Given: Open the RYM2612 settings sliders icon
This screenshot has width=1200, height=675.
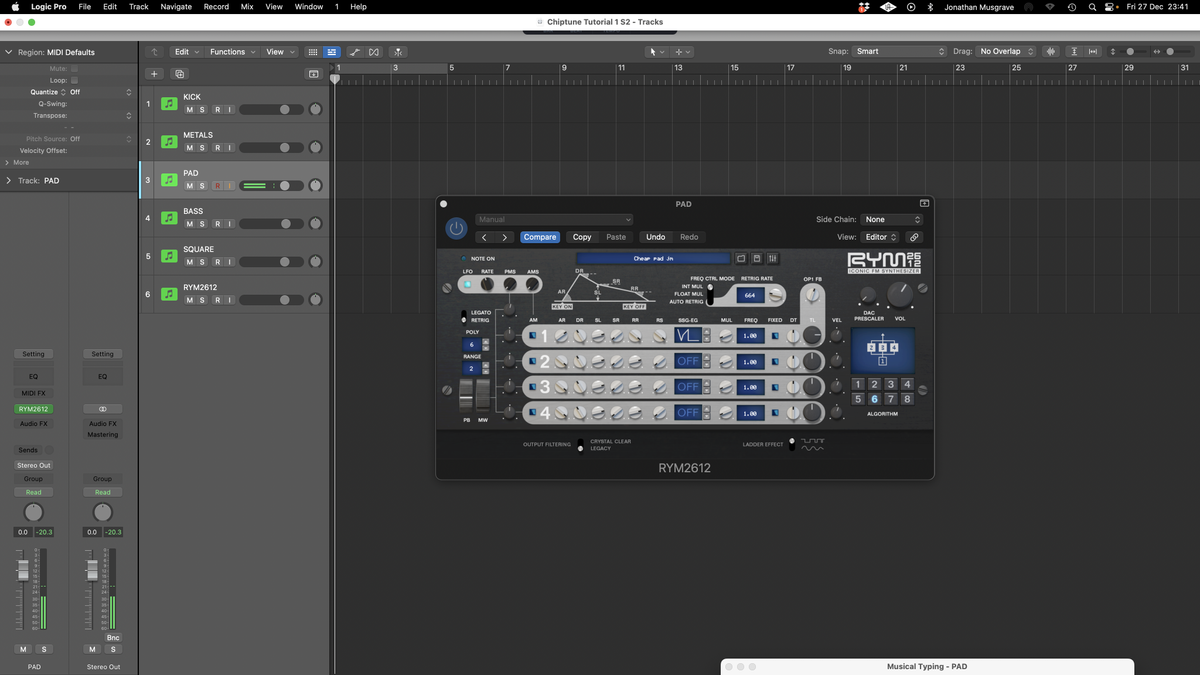Looking at the screenshot, I should (773, 259).
